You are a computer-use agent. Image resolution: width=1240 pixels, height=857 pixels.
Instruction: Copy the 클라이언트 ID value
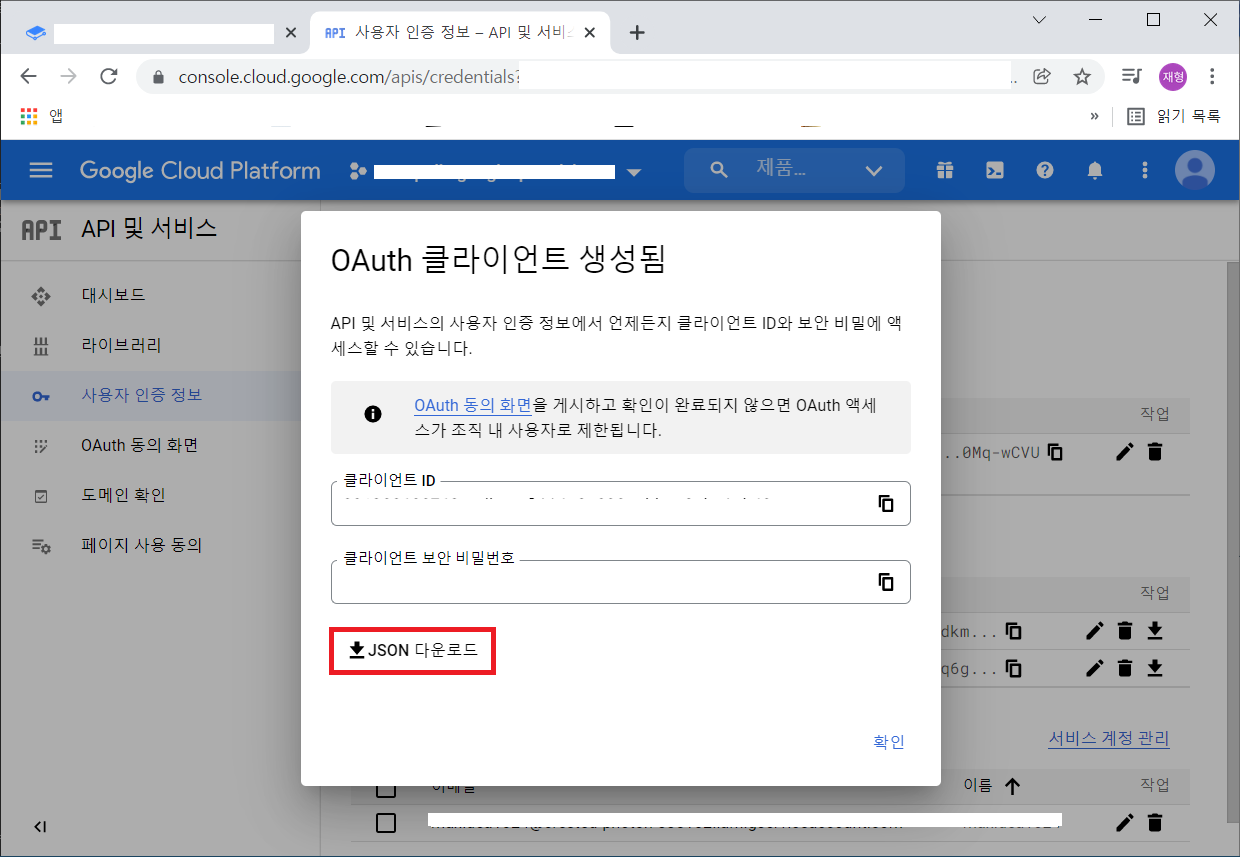[885, 503]
